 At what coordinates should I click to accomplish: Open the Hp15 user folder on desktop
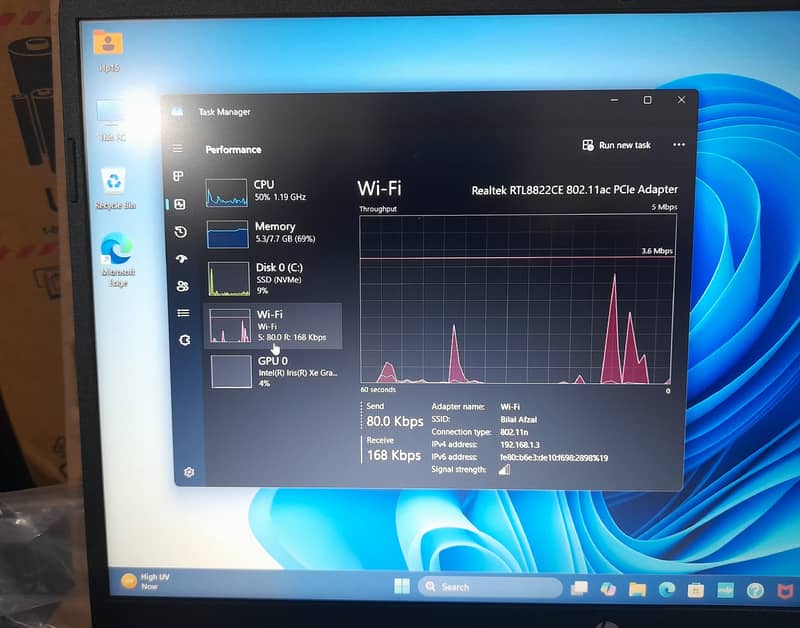pyautogui.click(x=108, y=49)
